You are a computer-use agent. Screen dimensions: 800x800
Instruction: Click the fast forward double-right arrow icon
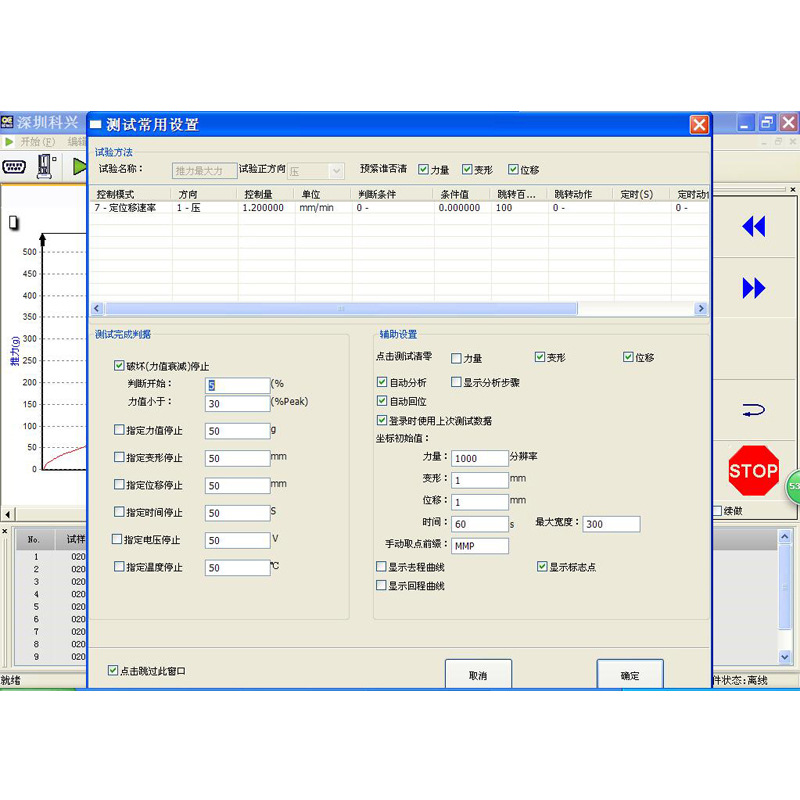(754, 288)
